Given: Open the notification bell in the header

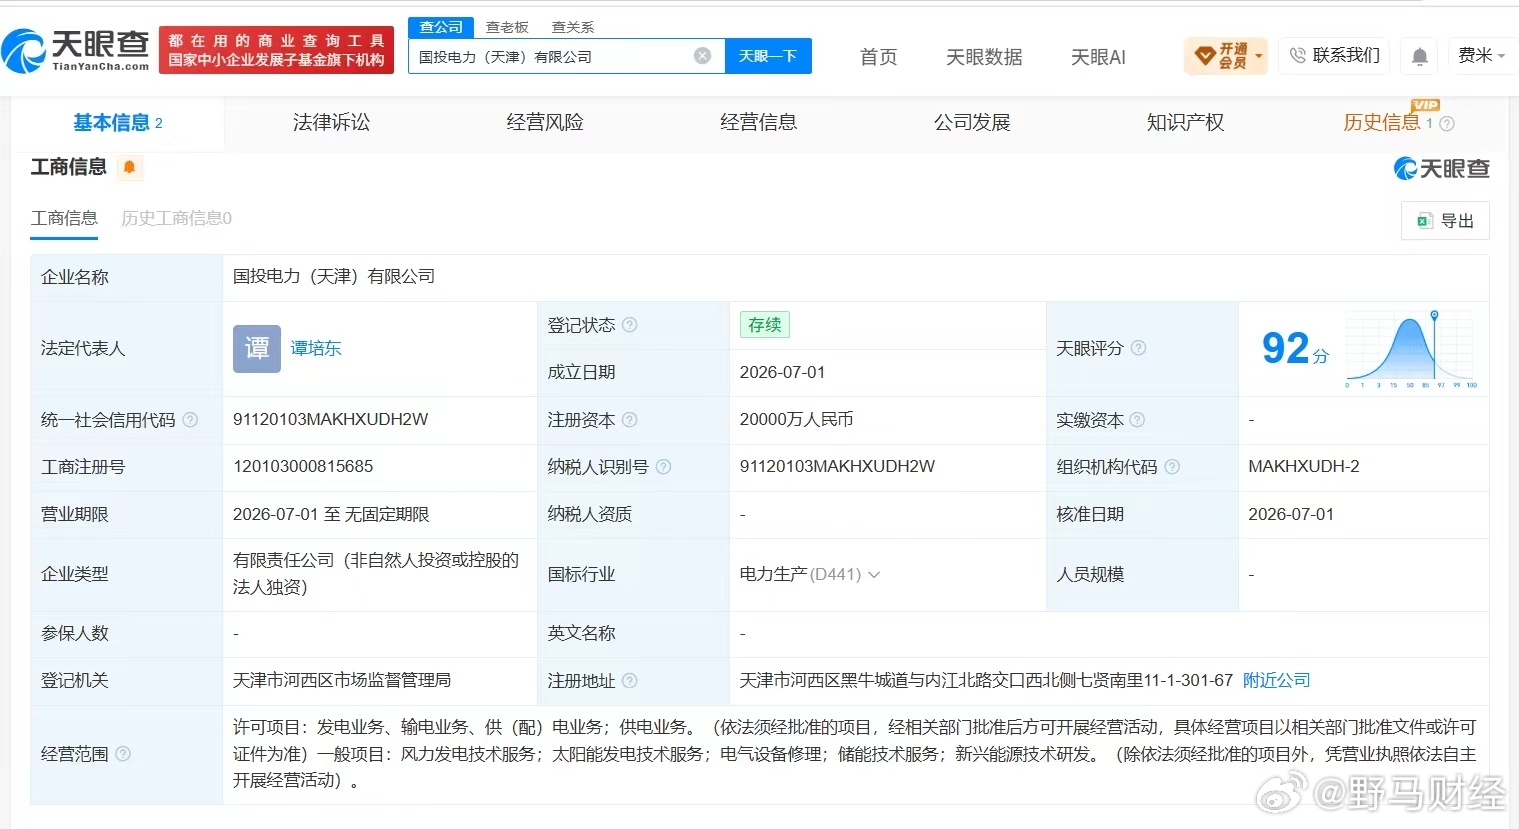Looking at the screenshot, I should [x=1419, y=56].
